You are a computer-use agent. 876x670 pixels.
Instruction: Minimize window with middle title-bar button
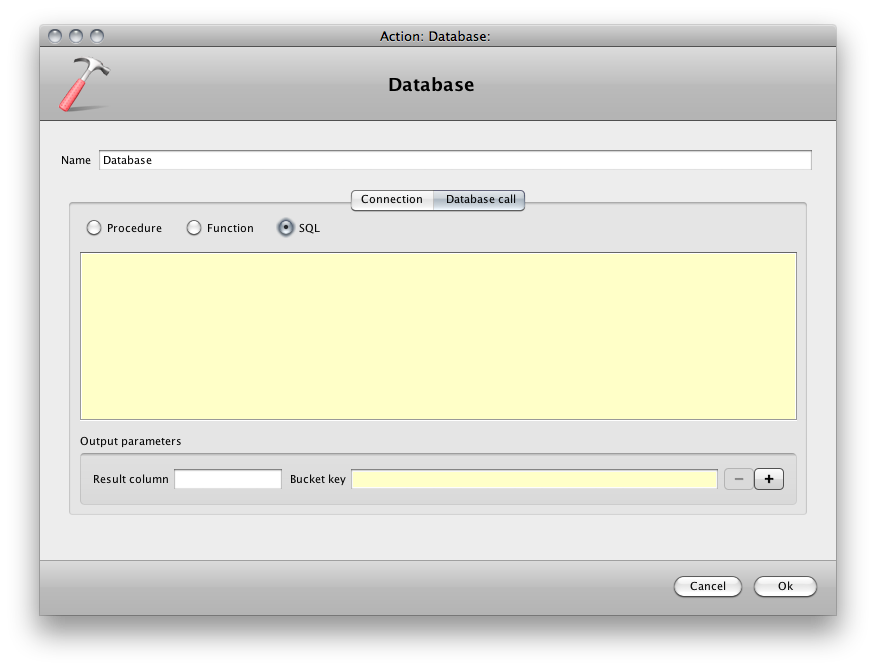pos(76,36)
